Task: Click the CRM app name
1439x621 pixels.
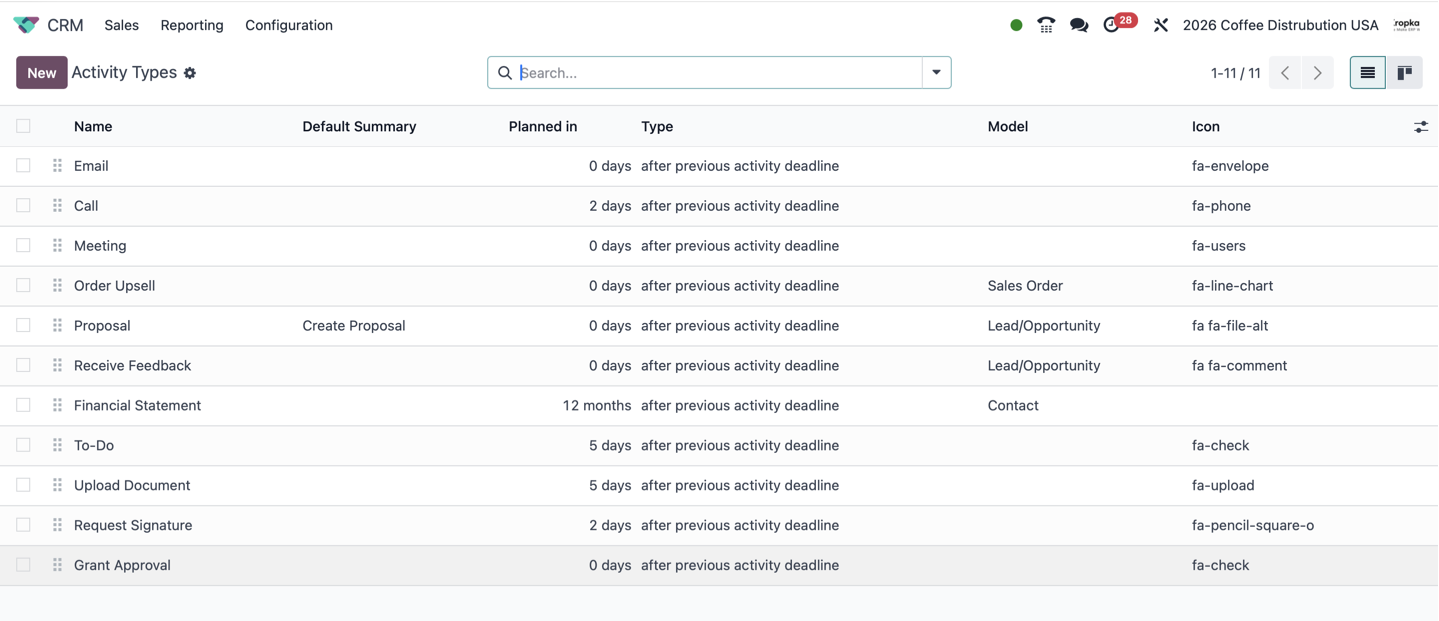Action: point(65,25)
